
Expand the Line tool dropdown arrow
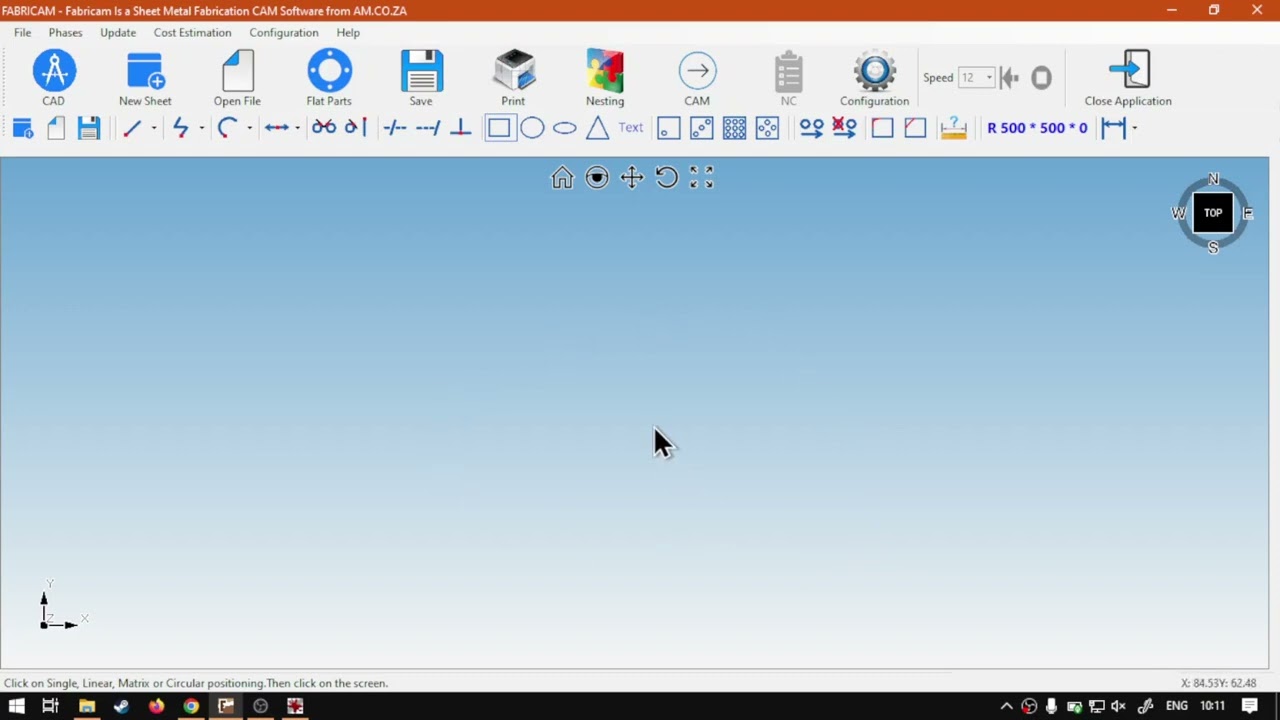click(153, 128)
